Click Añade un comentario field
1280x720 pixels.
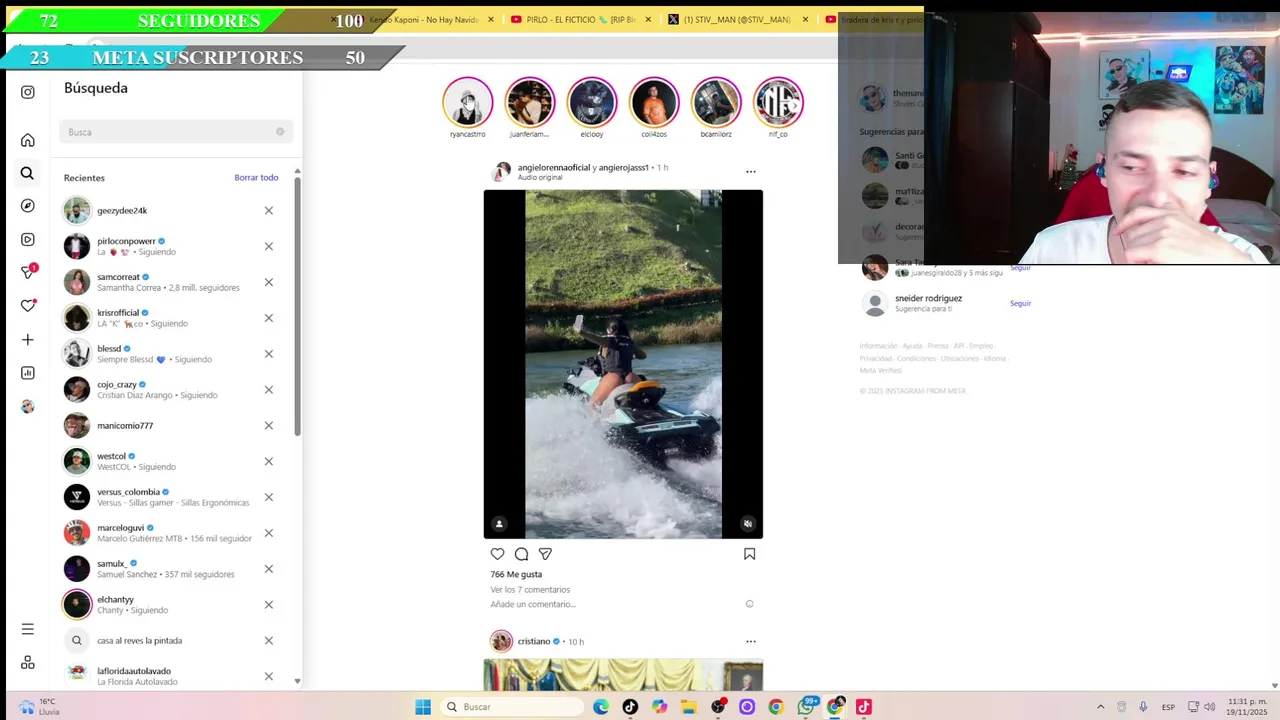(x=533, y=604)
